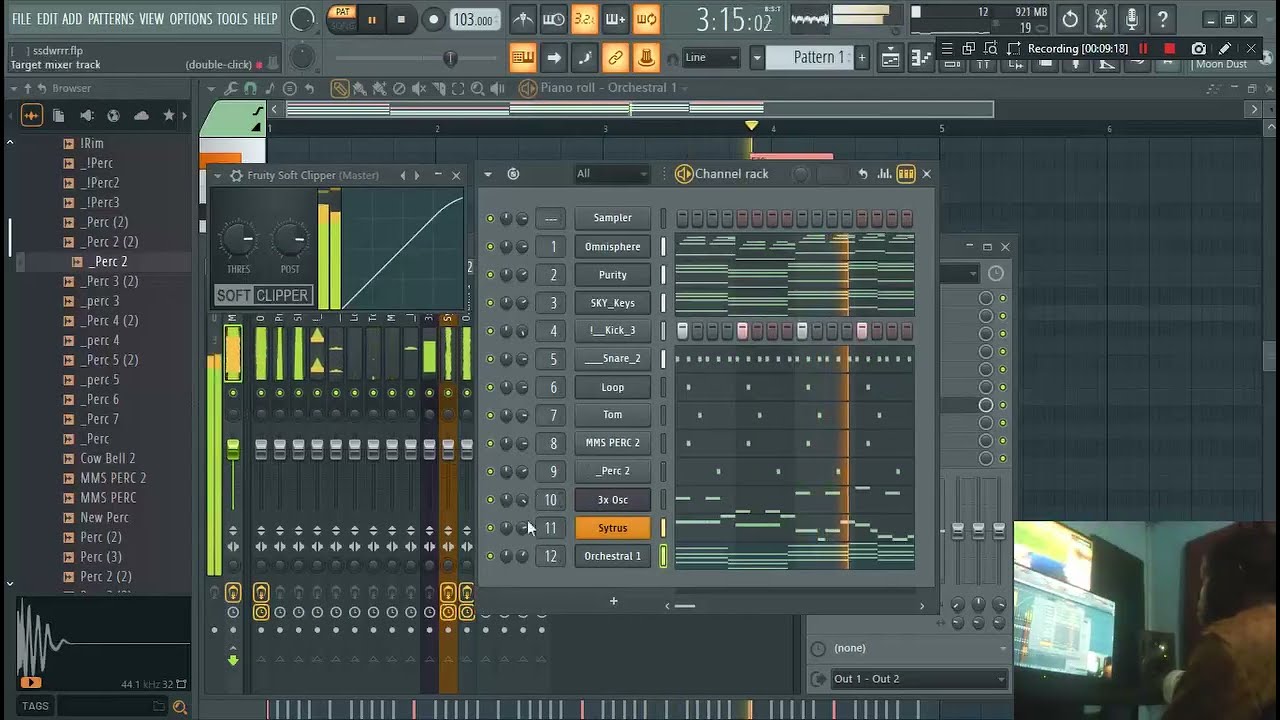Open the Fruity Soft Clipper options arrow
This screenshot has width=1280, height=720.
(x=219, y=175)
